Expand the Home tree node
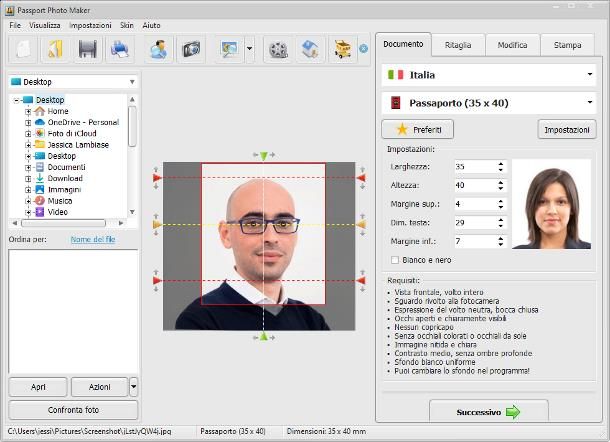The height and width of the screenshot is (442, 610). pos(28,112)
